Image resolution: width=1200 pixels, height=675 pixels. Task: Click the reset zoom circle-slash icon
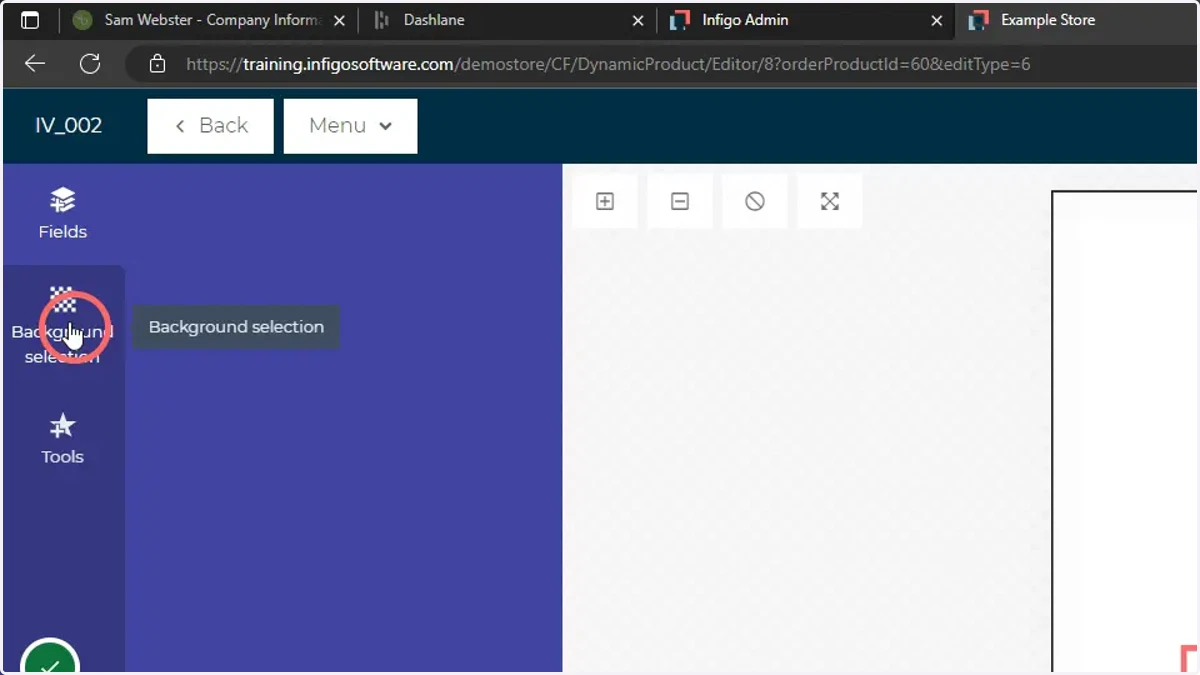(x=755, y=201)
